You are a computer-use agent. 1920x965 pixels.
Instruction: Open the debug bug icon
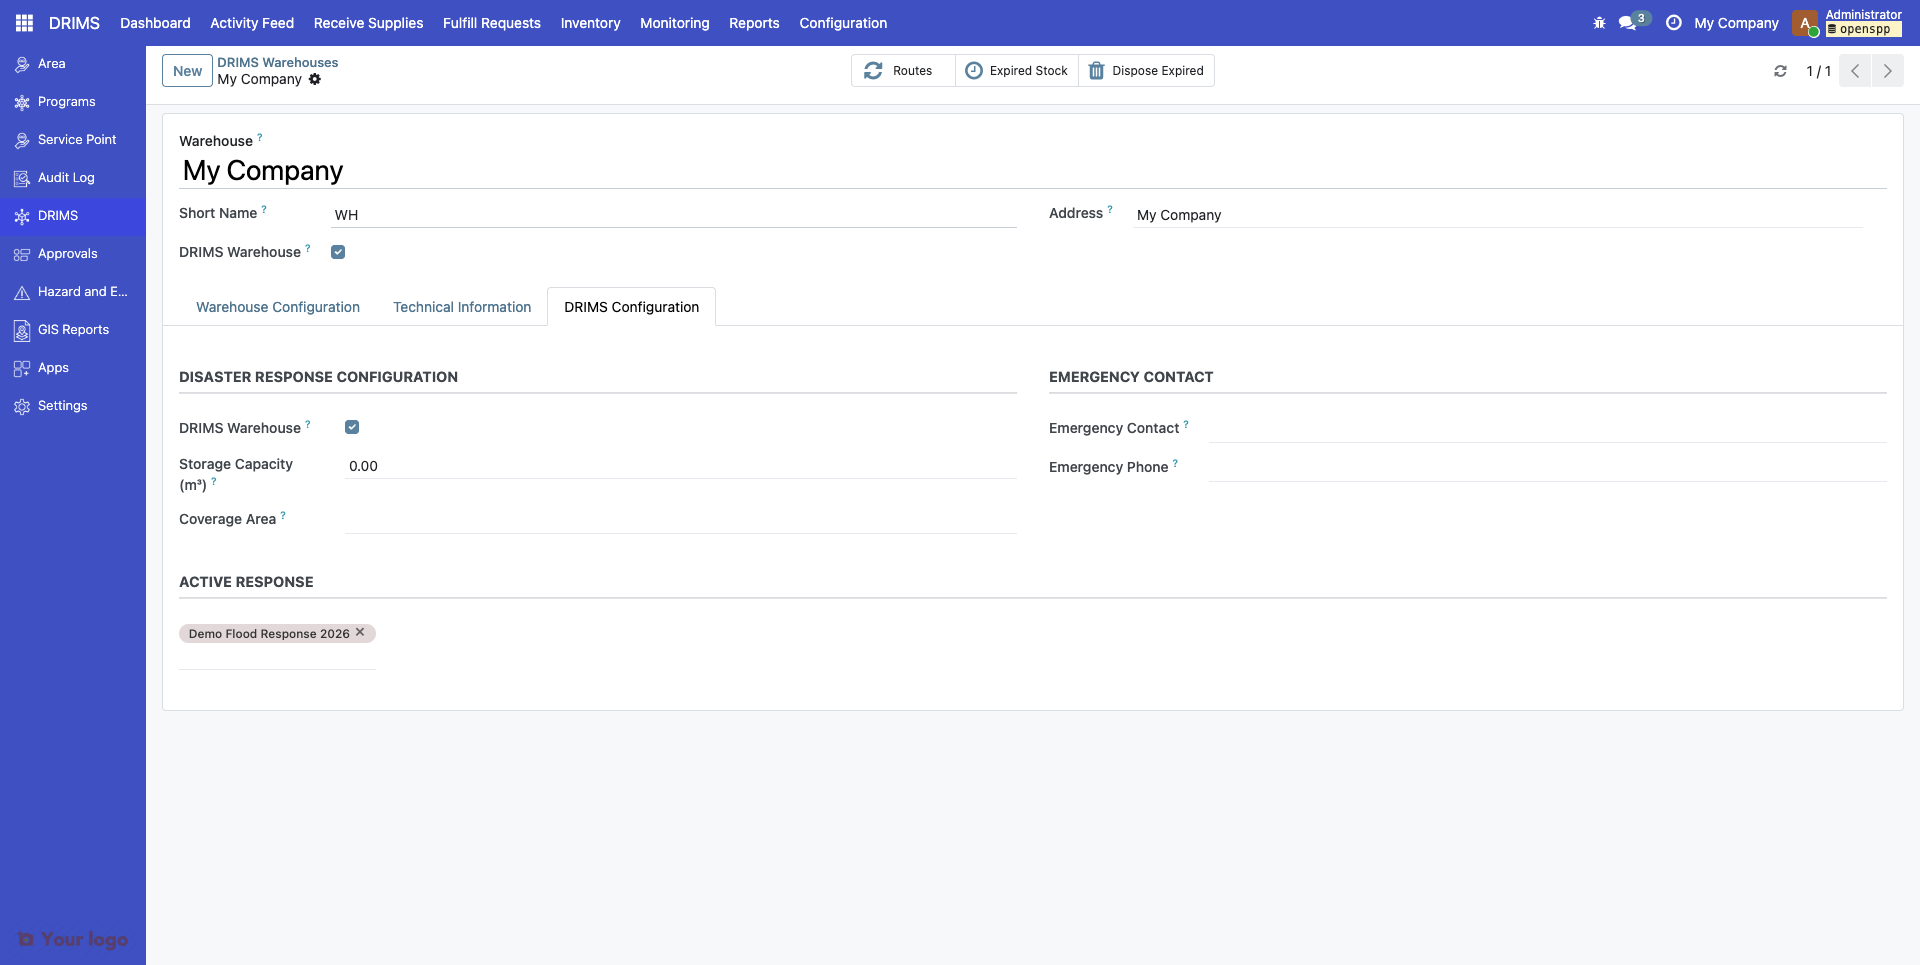tap(1599, 23)
